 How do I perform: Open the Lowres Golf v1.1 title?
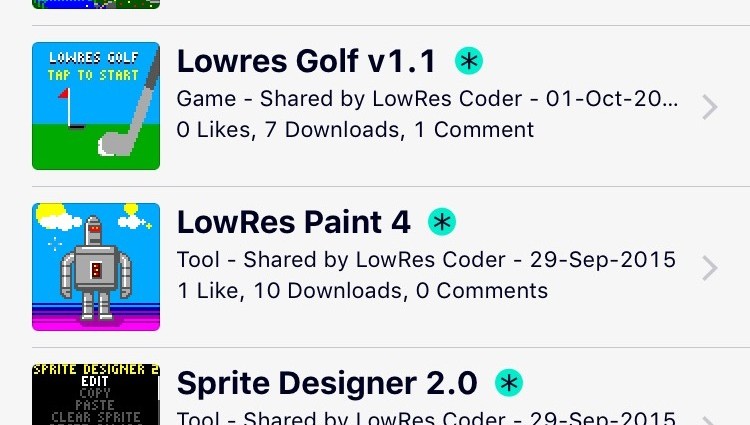pos(306,62)
